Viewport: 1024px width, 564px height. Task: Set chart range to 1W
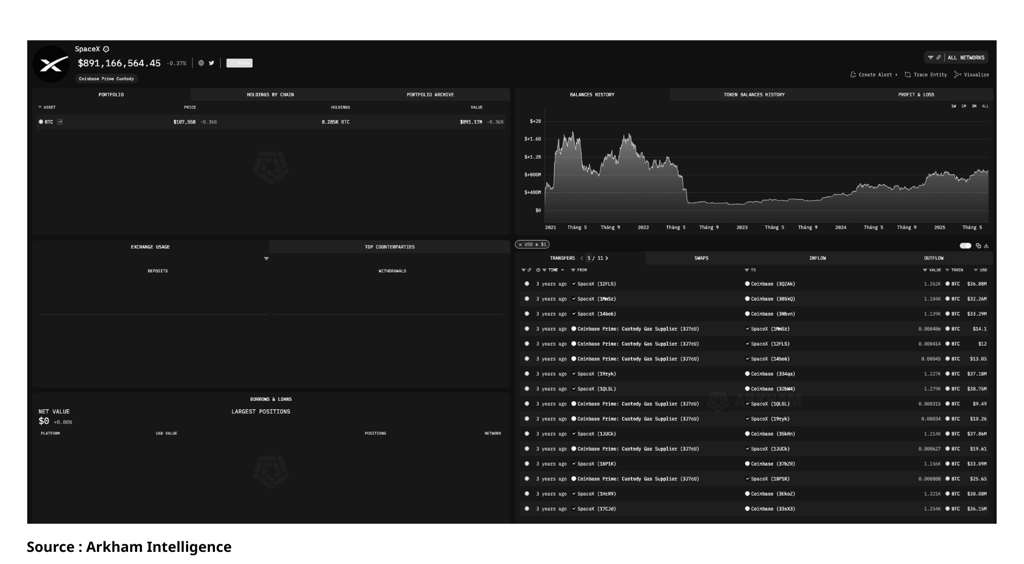coord(953,106)
